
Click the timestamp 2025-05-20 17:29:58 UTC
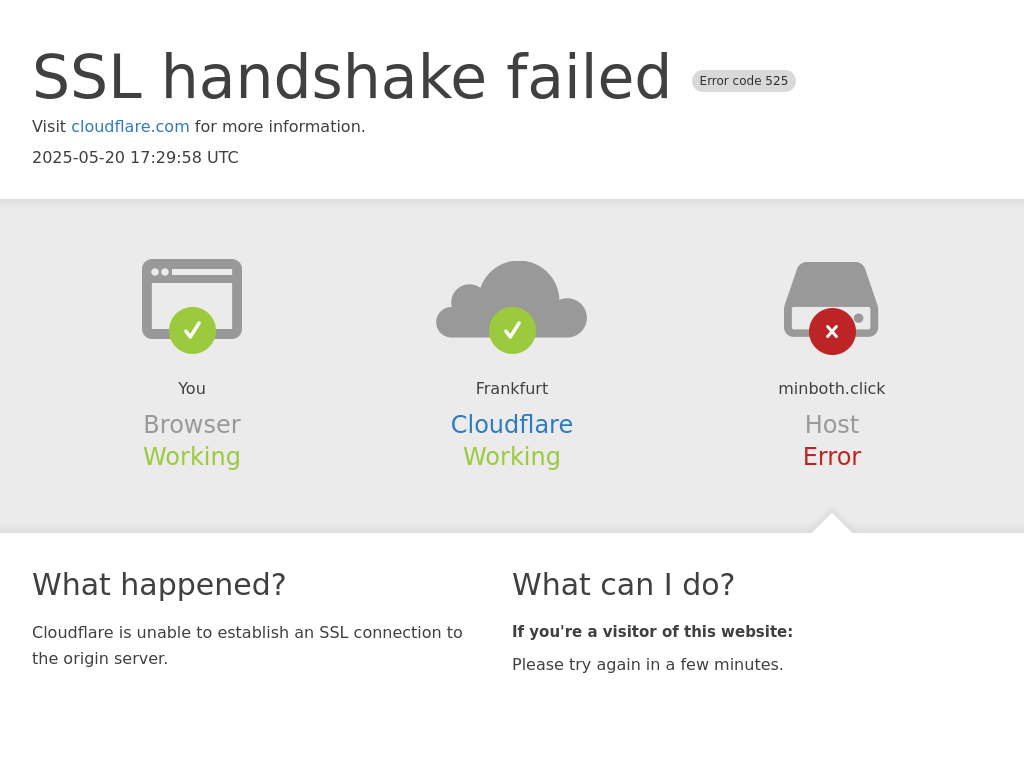click(135, 157)
